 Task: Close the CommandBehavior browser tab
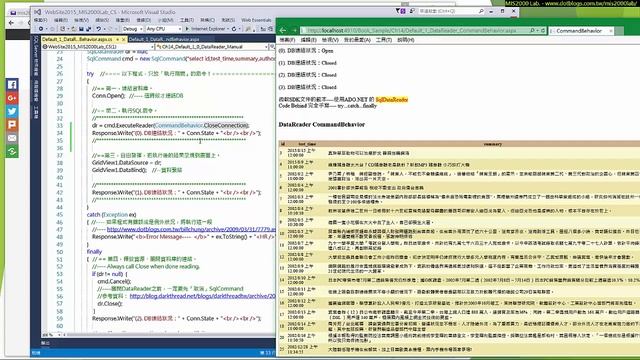click(611, 31)
